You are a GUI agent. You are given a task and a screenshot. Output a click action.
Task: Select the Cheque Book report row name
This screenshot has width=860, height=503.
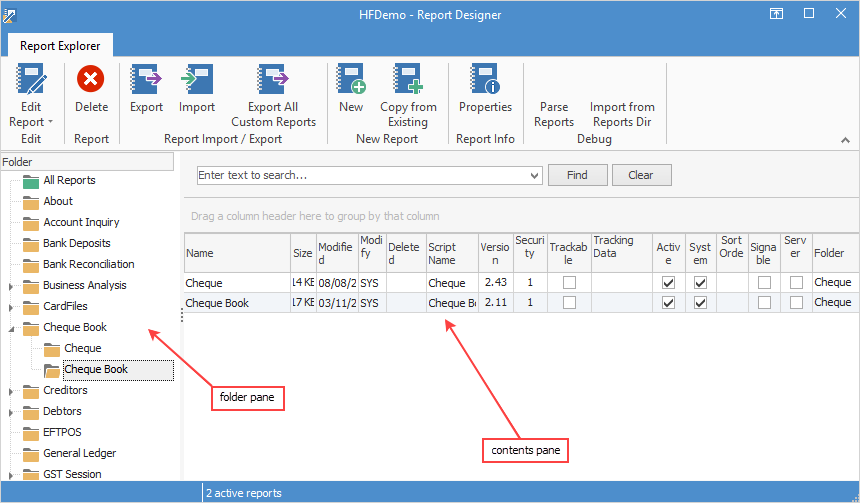point(217,303)
